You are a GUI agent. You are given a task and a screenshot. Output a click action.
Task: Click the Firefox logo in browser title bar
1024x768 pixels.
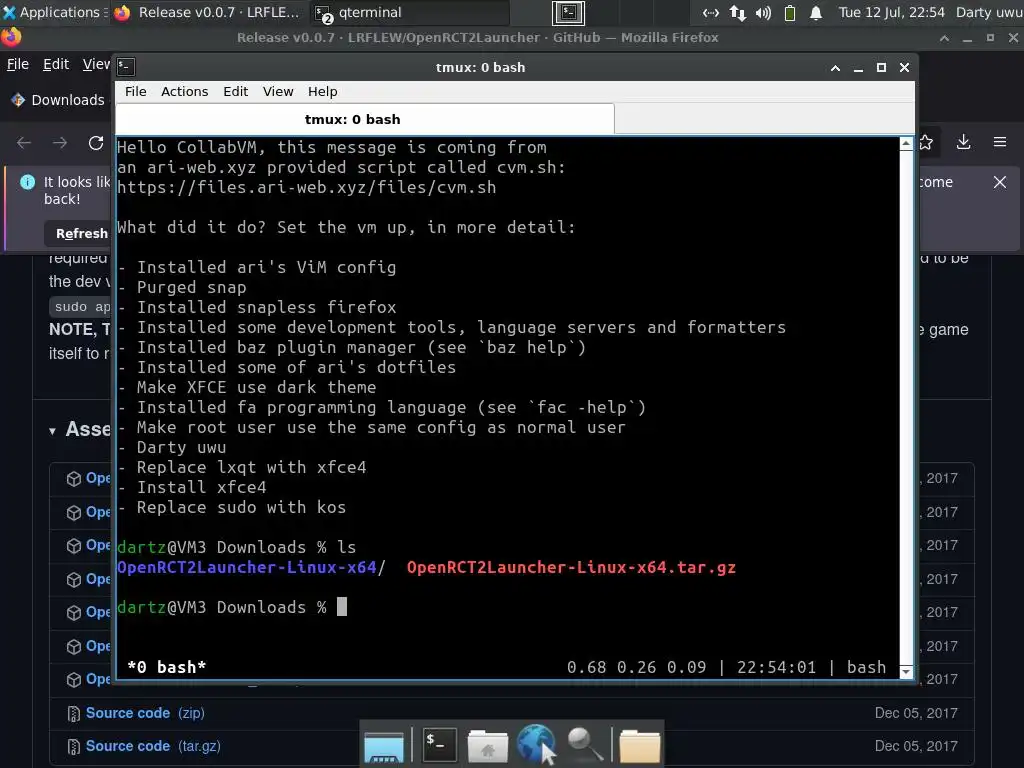[x=10, y=37]
